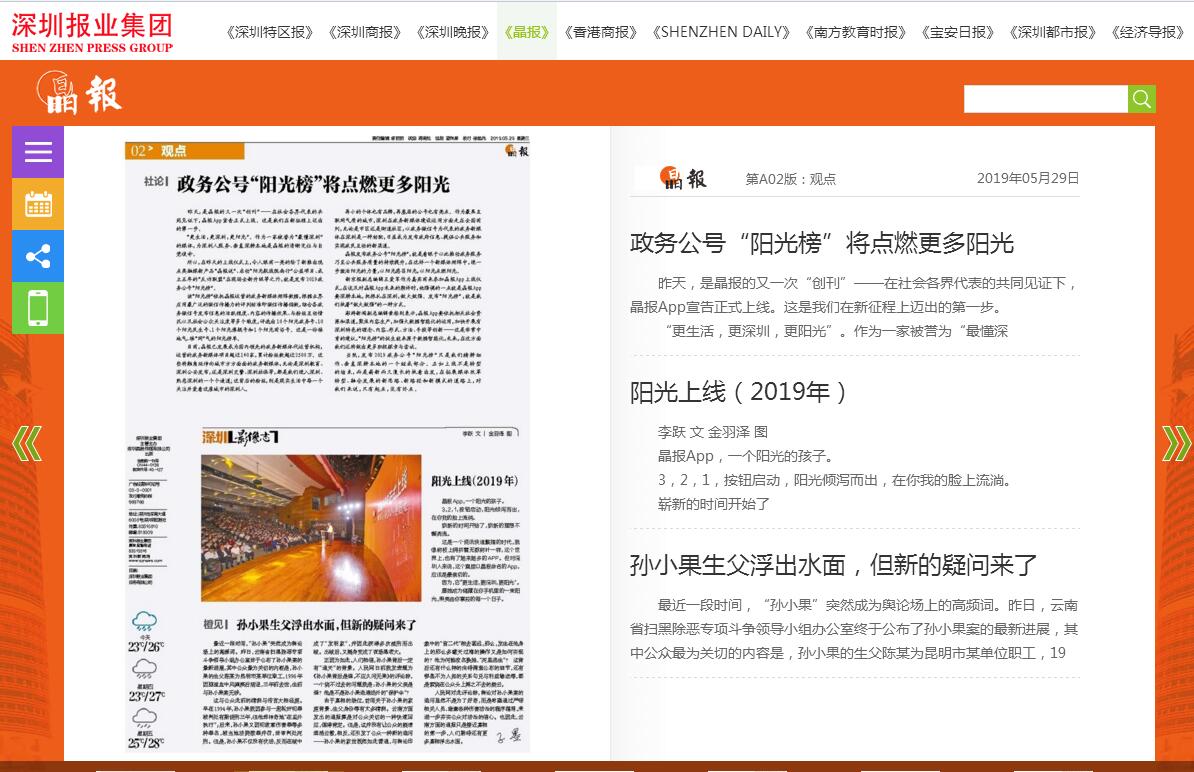Open the 《经济导报》 tab
This screenshot has height=772, width=1194.
click(1147, 32)
